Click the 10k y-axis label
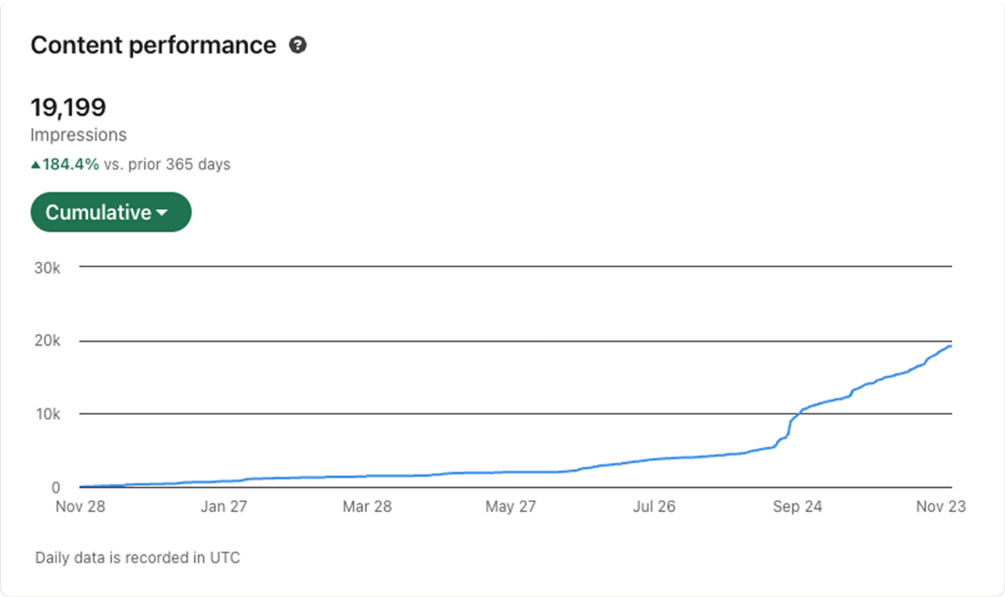 [x=46, y=414]
